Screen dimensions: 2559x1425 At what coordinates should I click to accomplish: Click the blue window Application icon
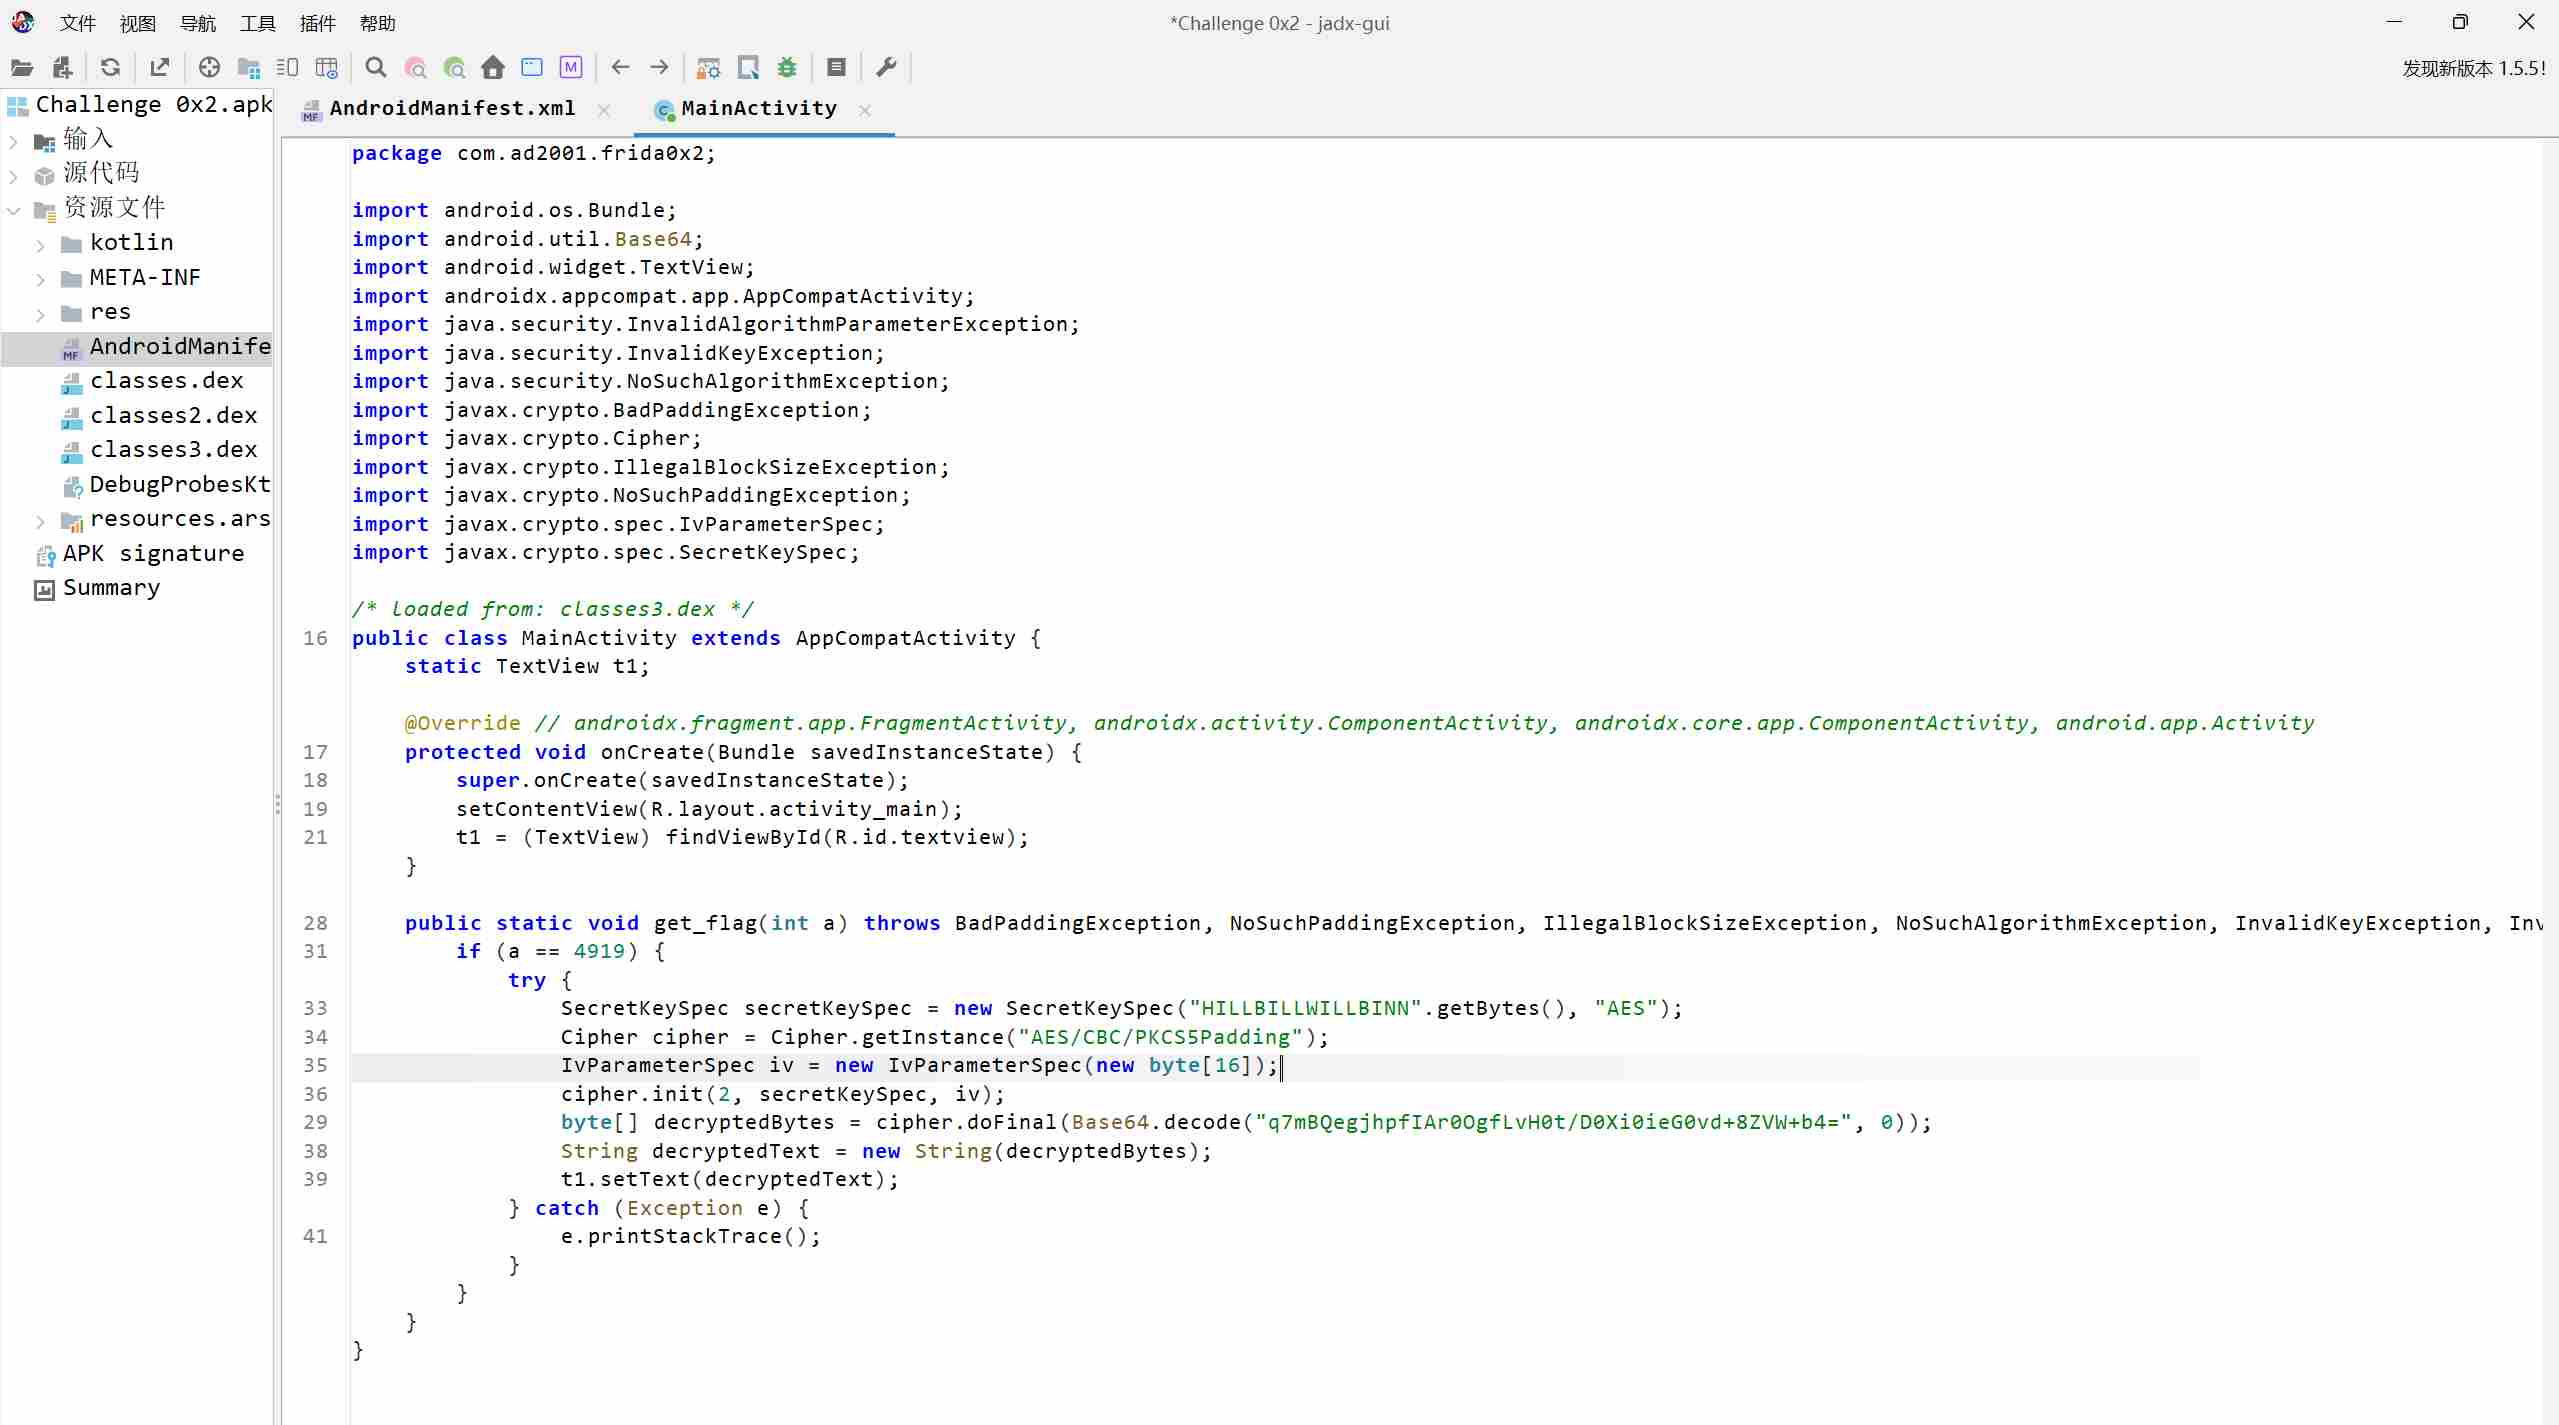click(532, 68)
